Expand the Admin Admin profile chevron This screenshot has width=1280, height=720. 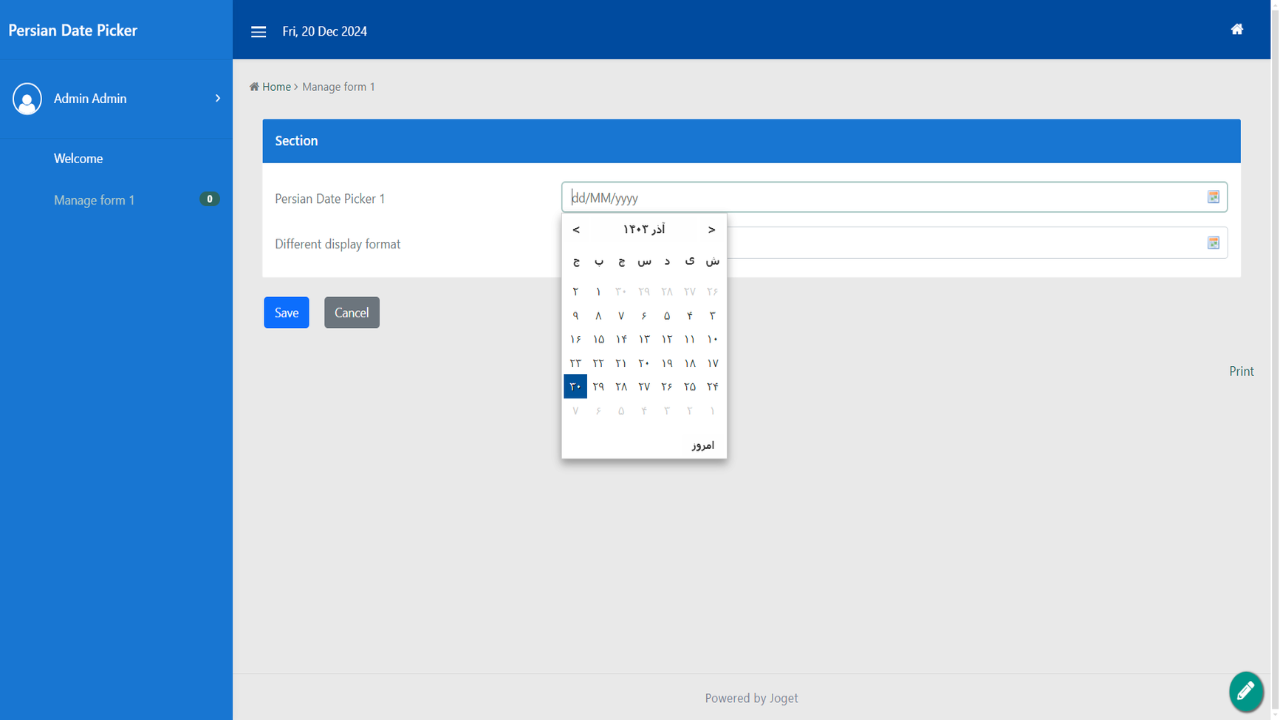pos(218,98)
